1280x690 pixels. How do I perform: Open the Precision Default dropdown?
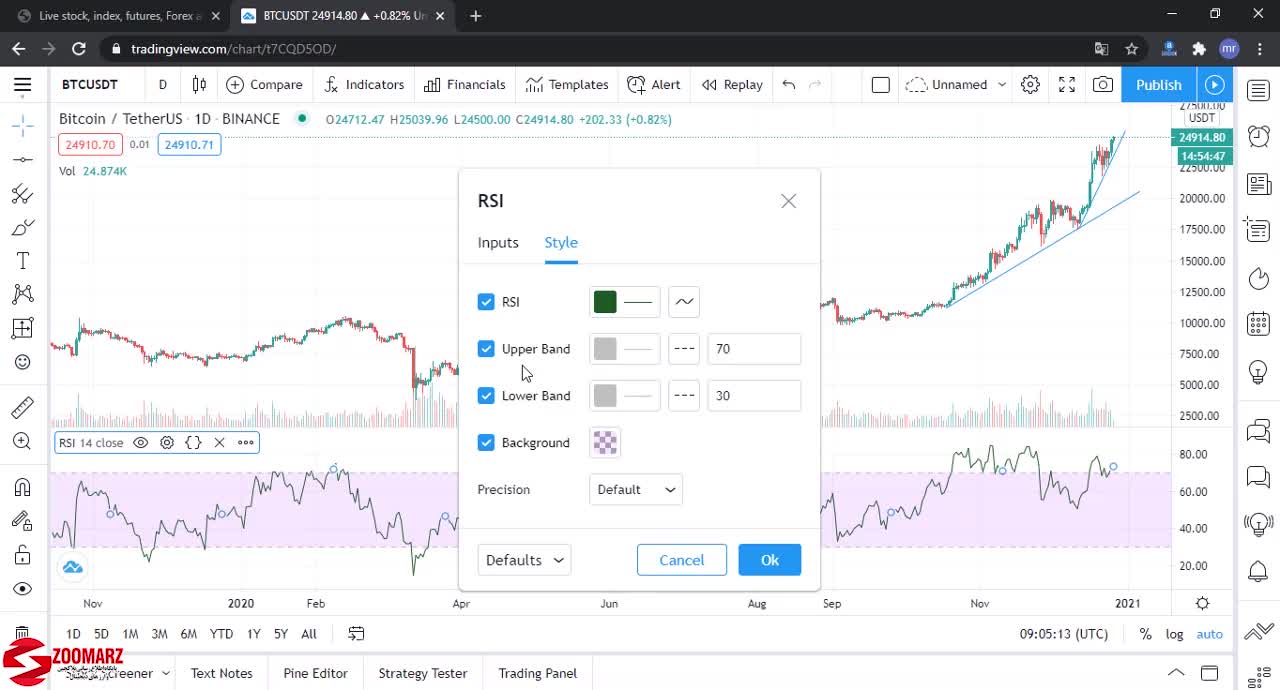(x=636, y=490)
